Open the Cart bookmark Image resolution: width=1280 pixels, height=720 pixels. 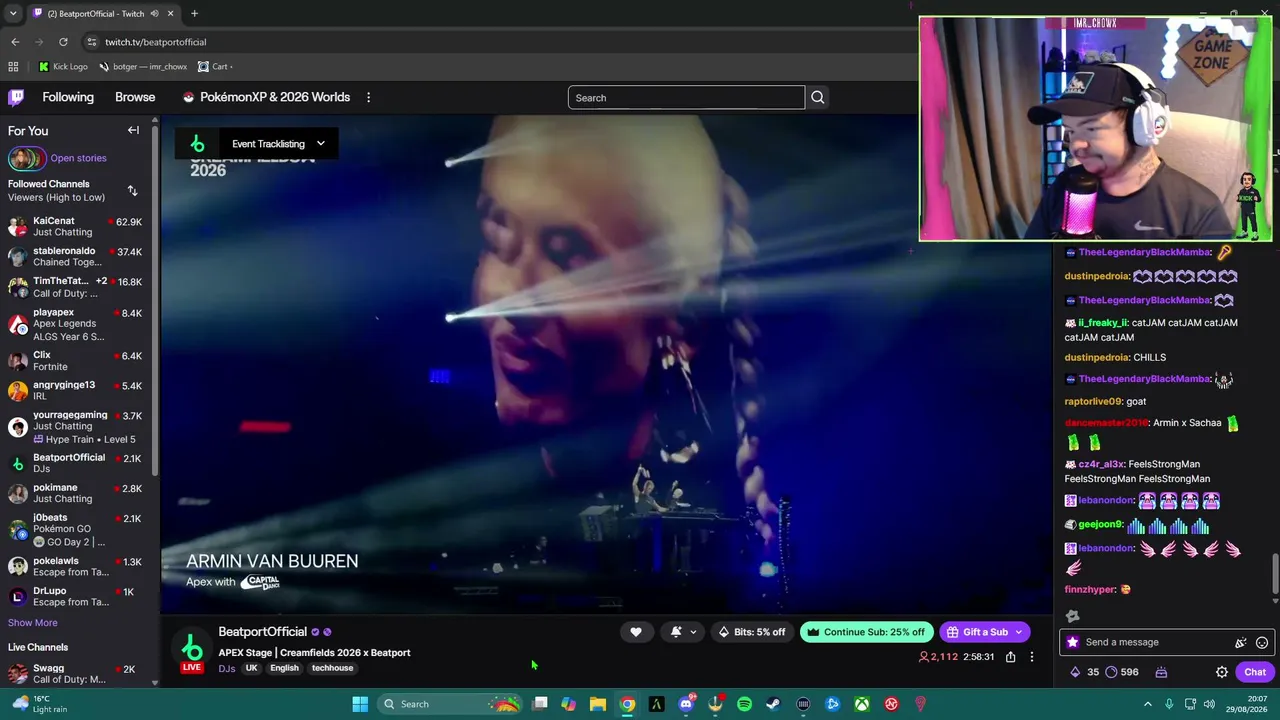point(214,66)
